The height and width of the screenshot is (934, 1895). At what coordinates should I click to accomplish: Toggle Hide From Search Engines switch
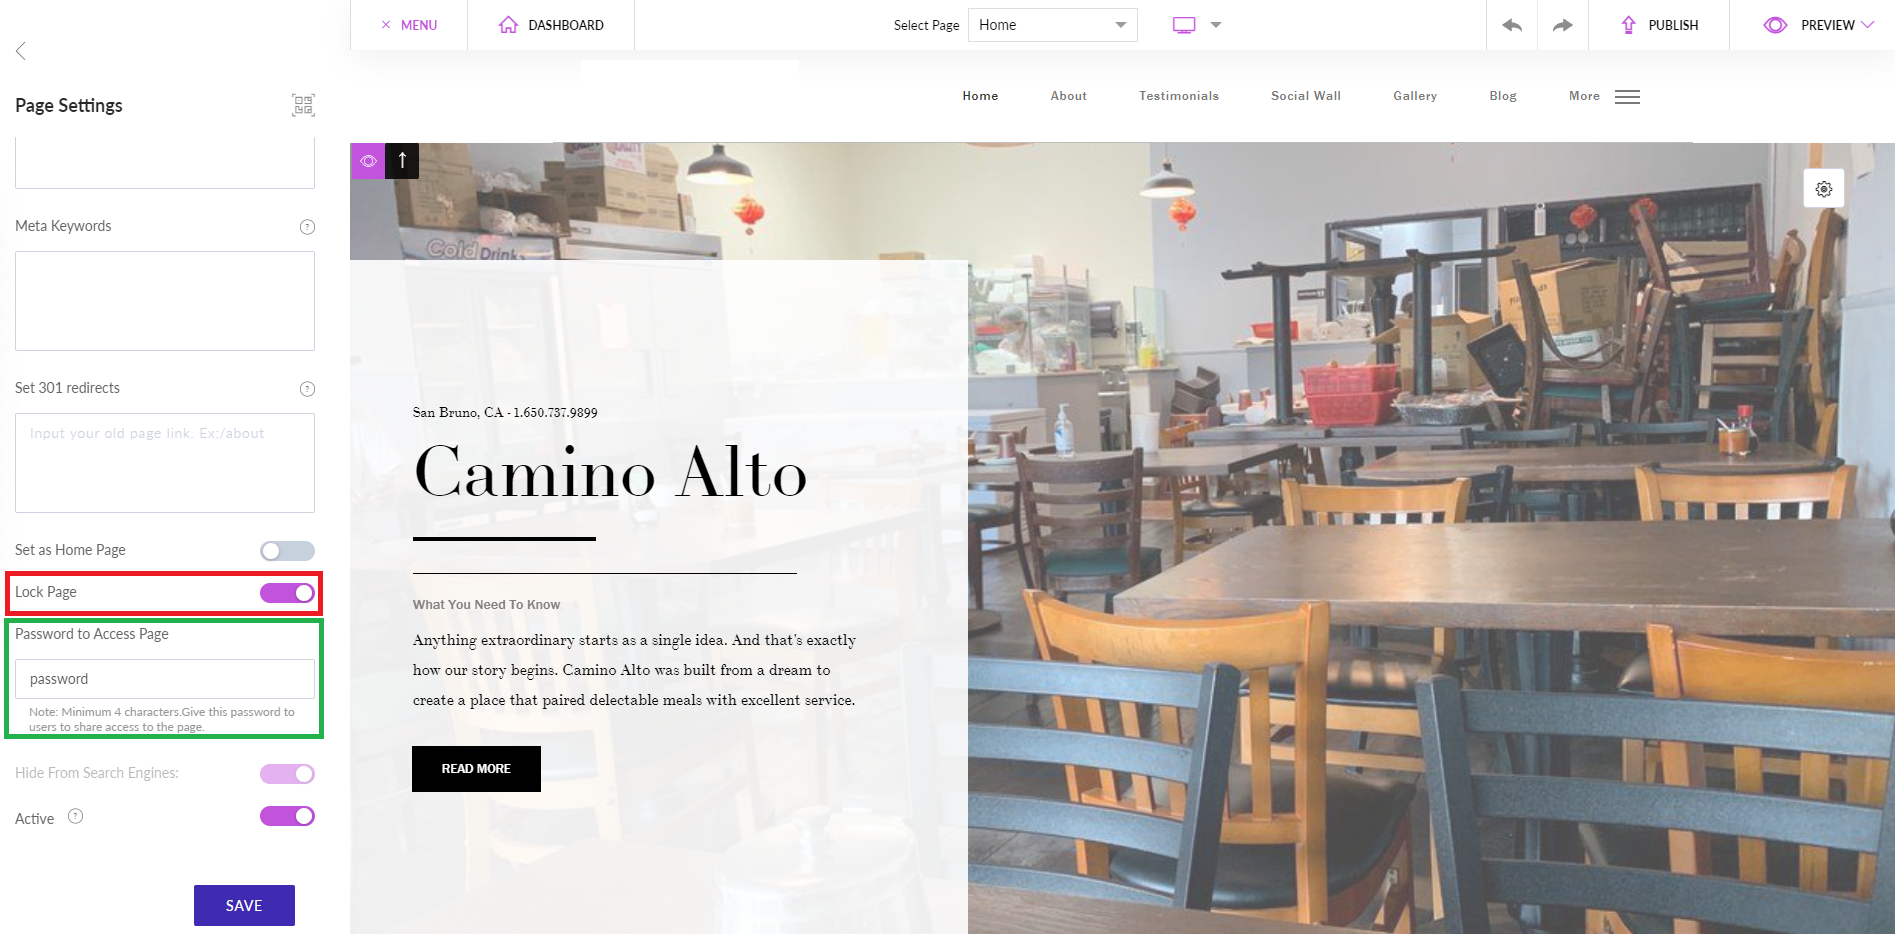[287, 774]
